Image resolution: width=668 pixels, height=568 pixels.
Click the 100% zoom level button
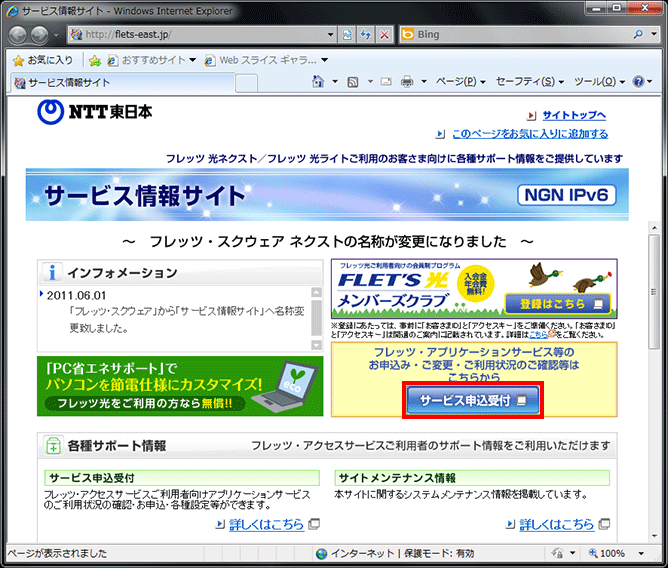[x=607, y=554]
